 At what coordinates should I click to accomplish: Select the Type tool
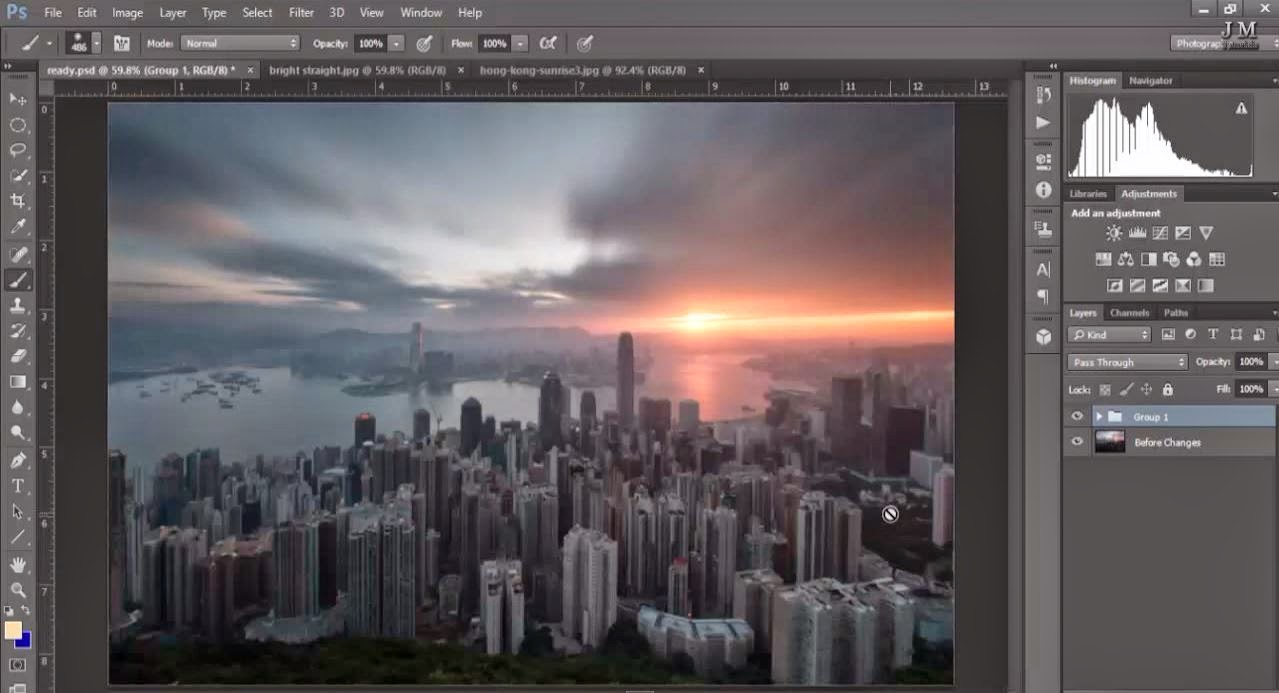pos(17,486)
